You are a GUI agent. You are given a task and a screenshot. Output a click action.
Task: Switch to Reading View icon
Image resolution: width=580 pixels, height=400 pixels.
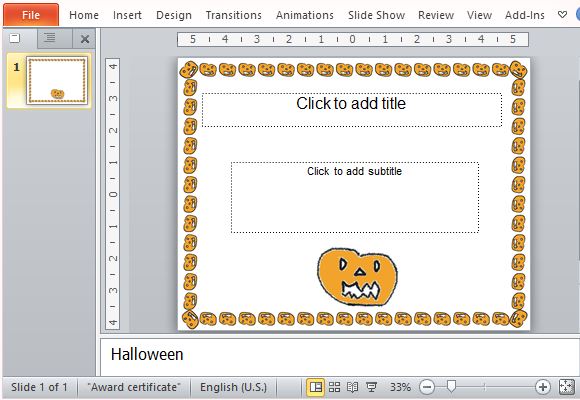353,387
